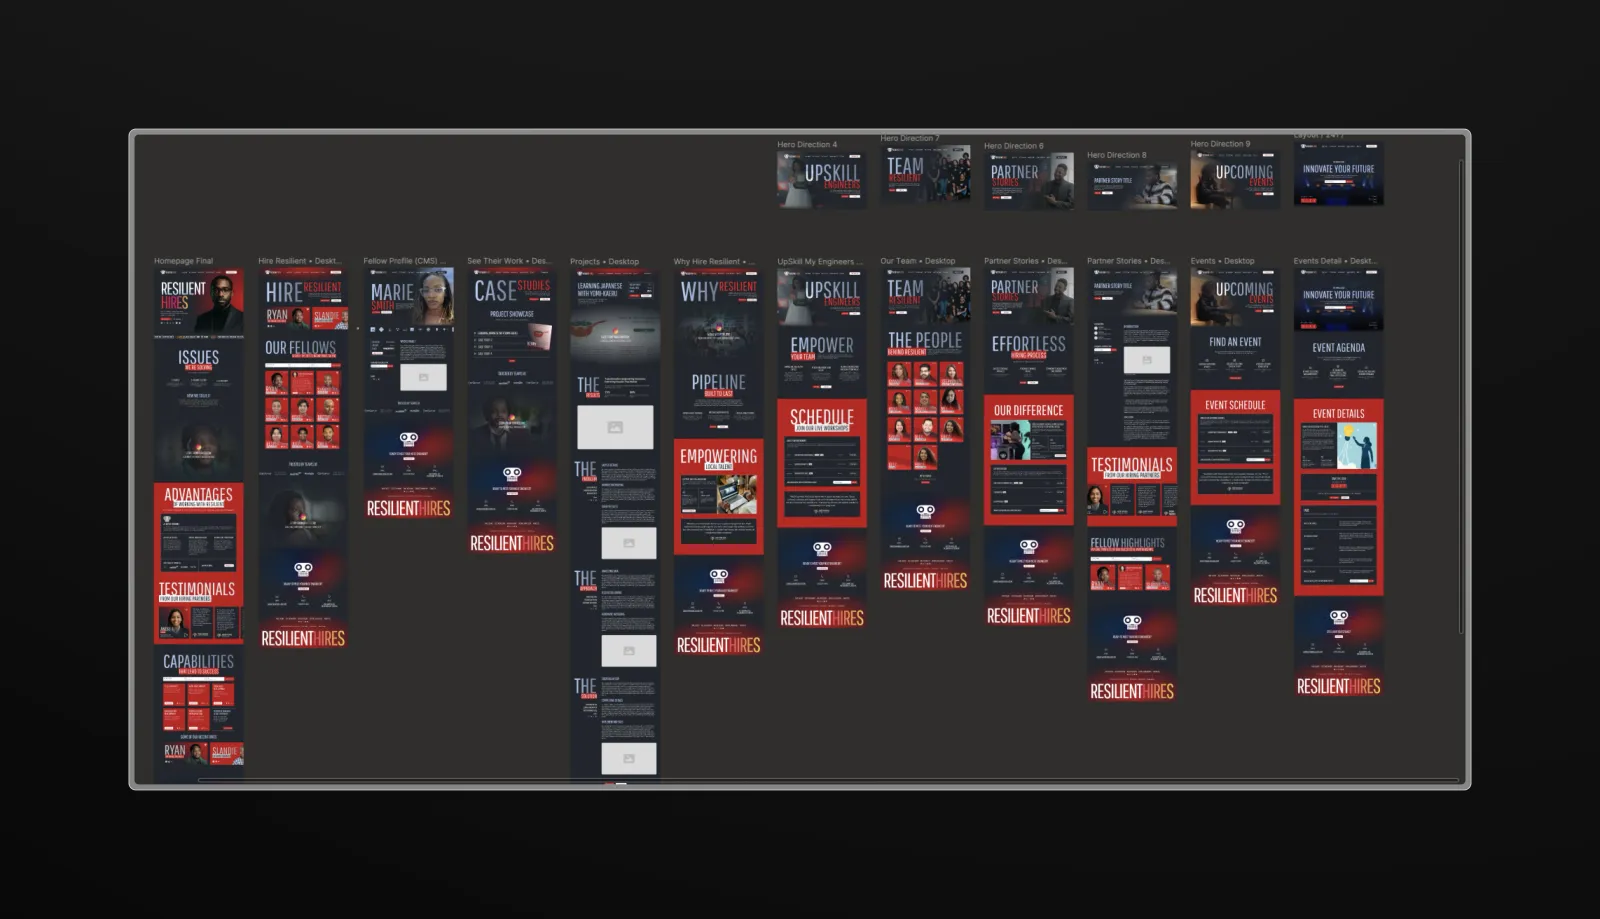
Task: Click the "EVENT DETAILS" heading in Events Detail
Action: pyautogui.click(x=1338, y=413)
